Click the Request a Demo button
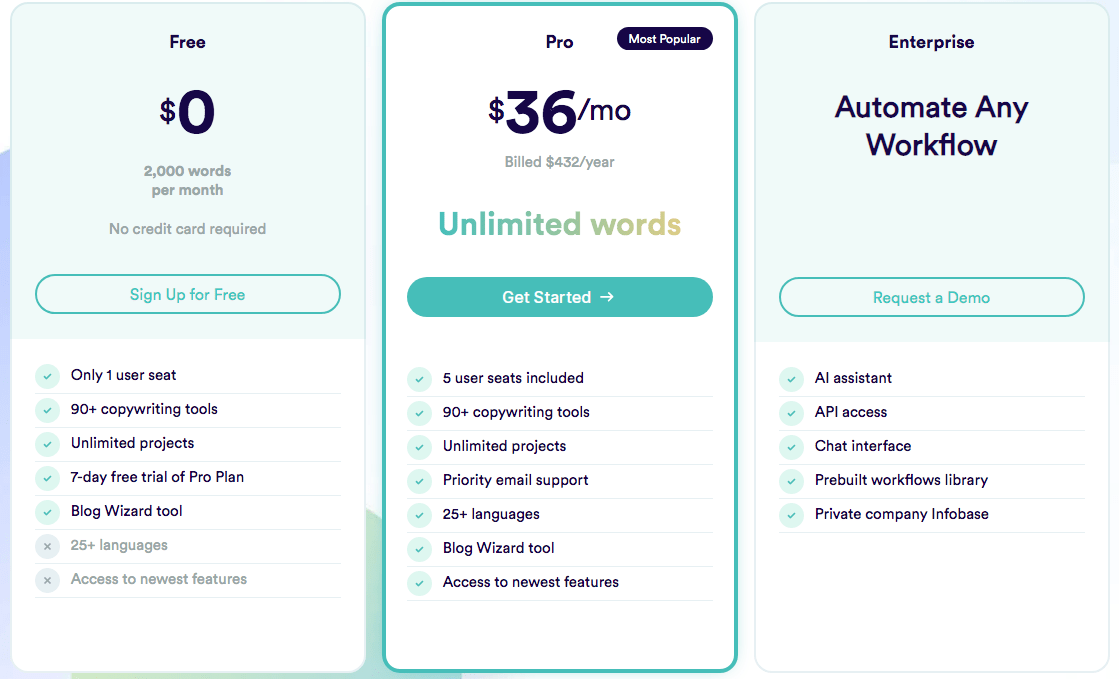The width and height of the screenshot is (1119, 679). (x=931, y=297)
